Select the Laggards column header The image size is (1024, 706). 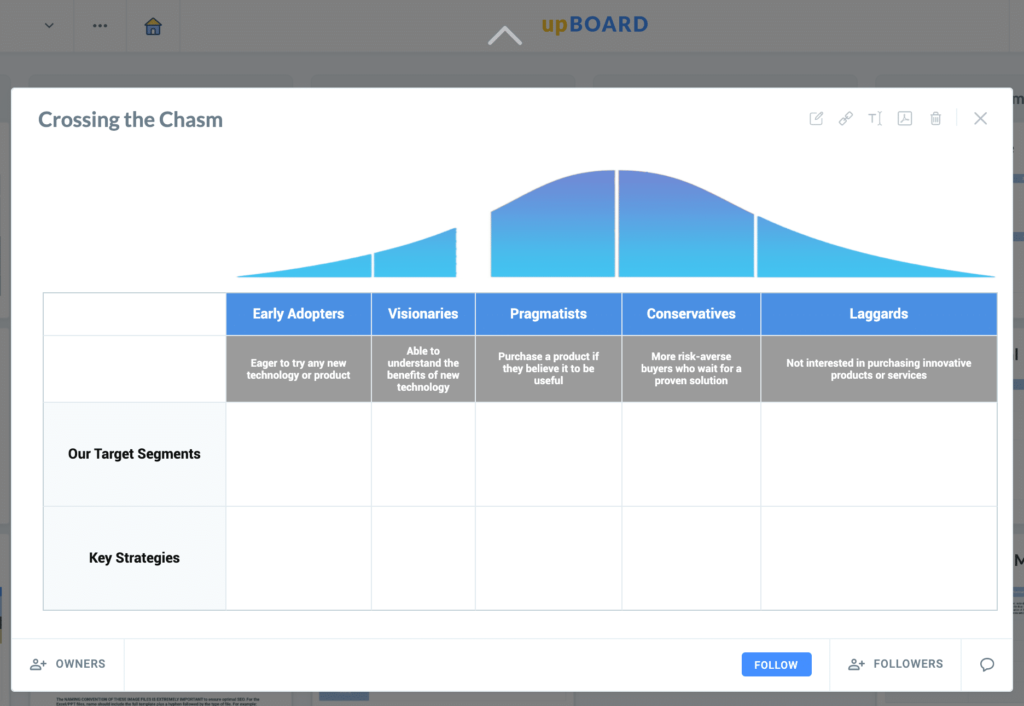pyautogui.click(x=879, y=314)
